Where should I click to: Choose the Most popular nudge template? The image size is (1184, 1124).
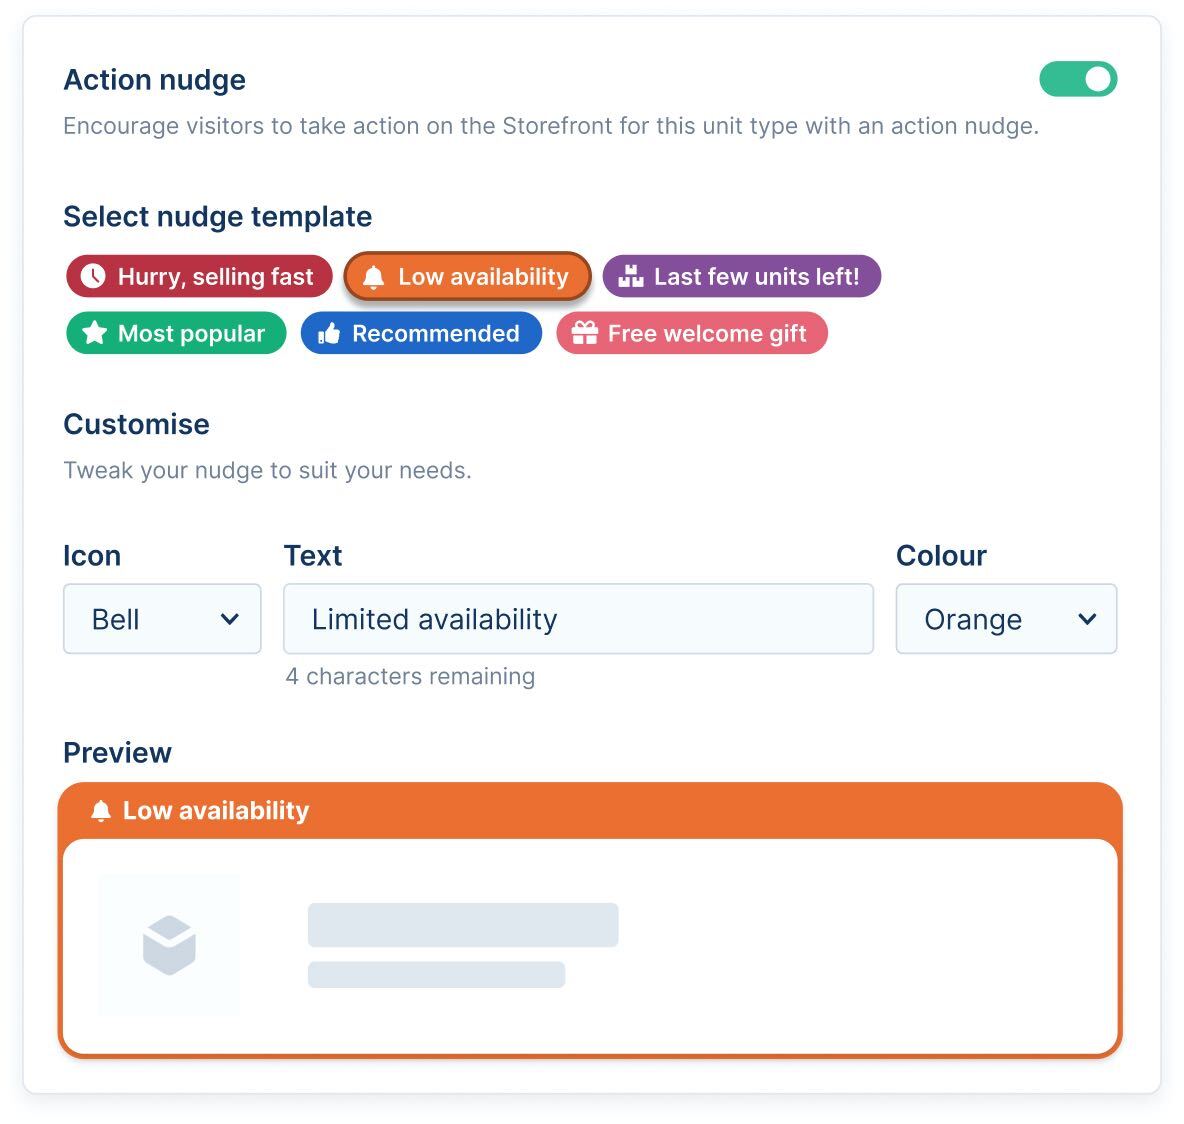pyautogui.click(x=175, y=333)
